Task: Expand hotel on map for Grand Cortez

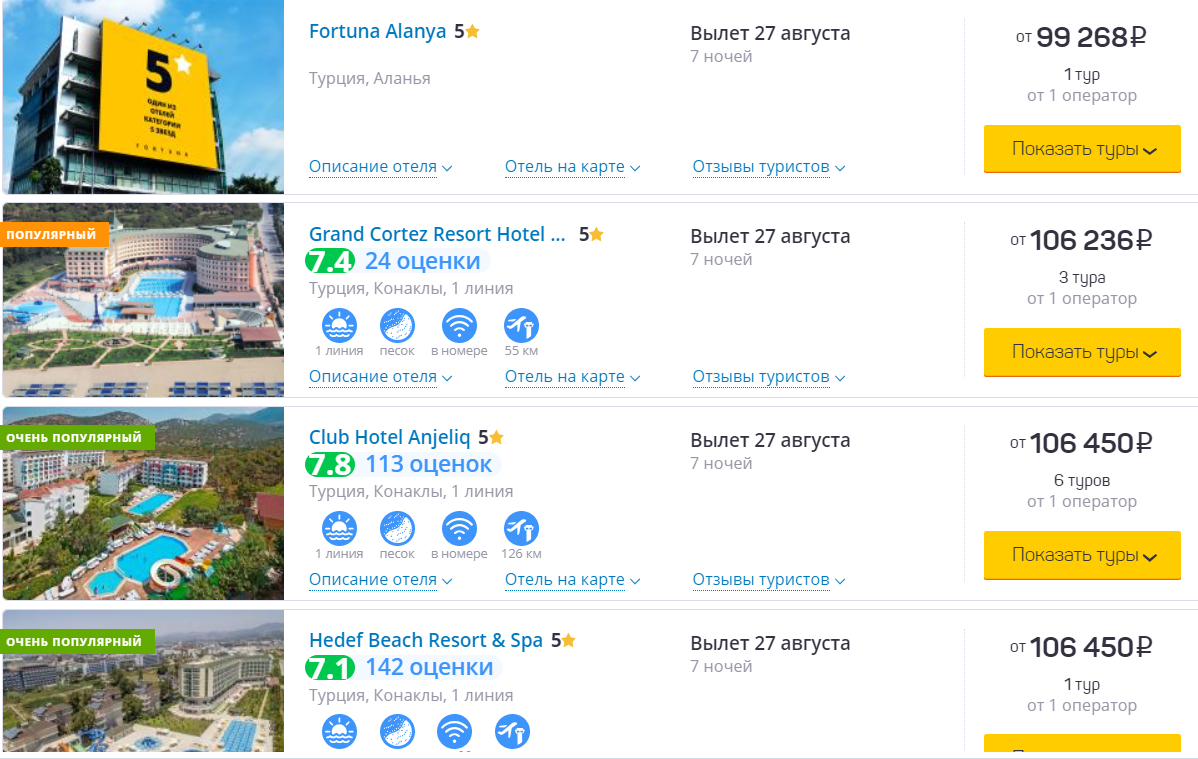Action: click(572, 377)
